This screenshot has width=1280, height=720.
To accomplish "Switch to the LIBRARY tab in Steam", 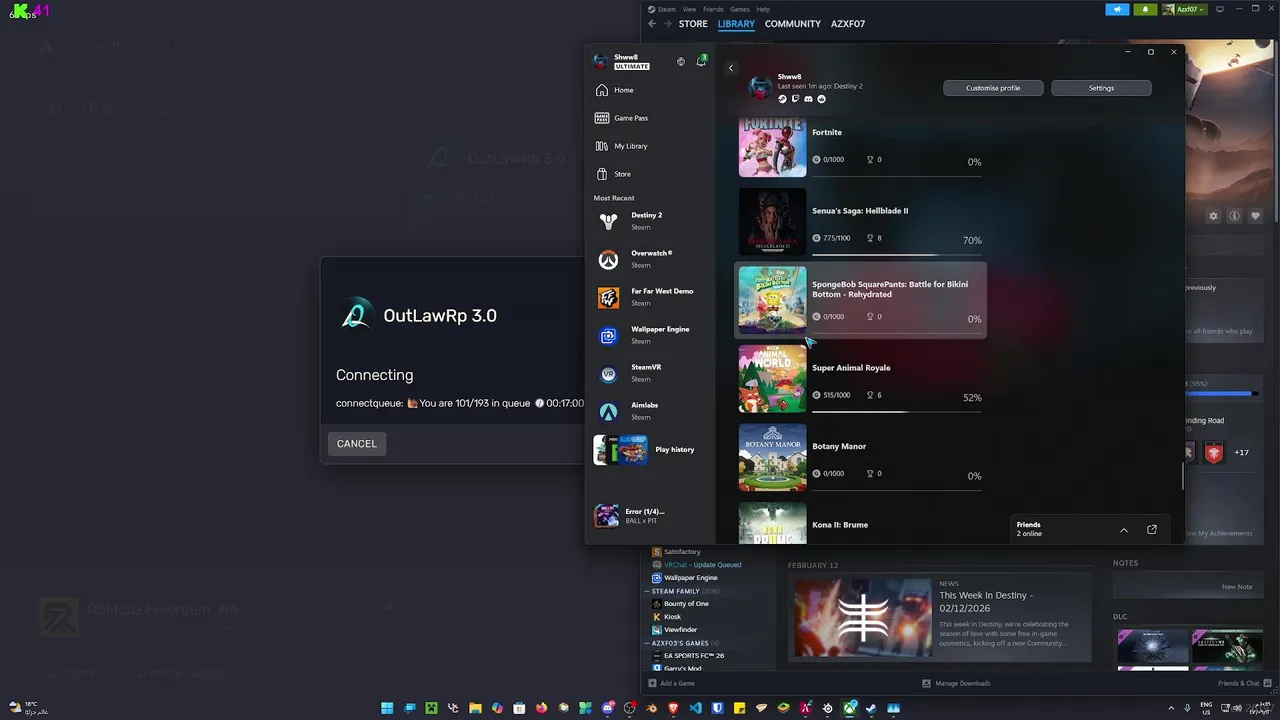I will [736, 24].
